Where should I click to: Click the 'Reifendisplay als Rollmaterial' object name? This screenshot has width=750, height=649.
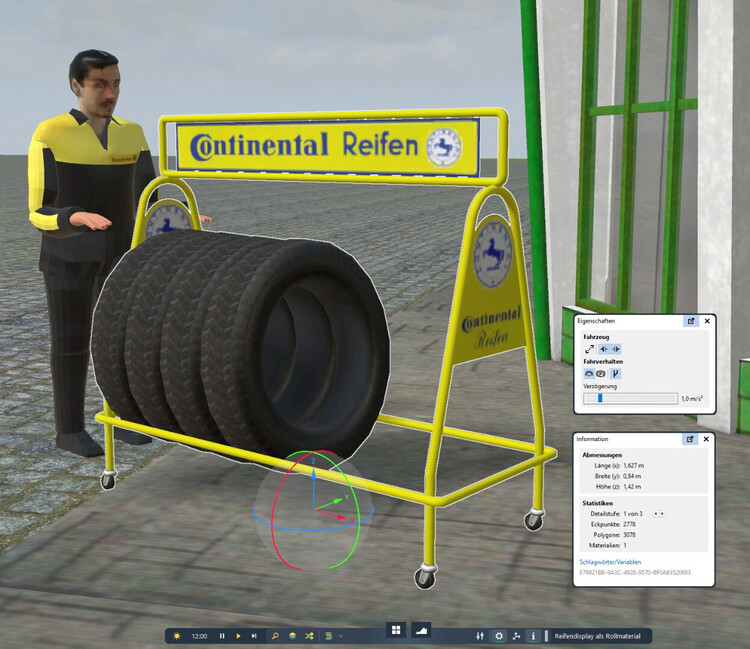point(597,636)
